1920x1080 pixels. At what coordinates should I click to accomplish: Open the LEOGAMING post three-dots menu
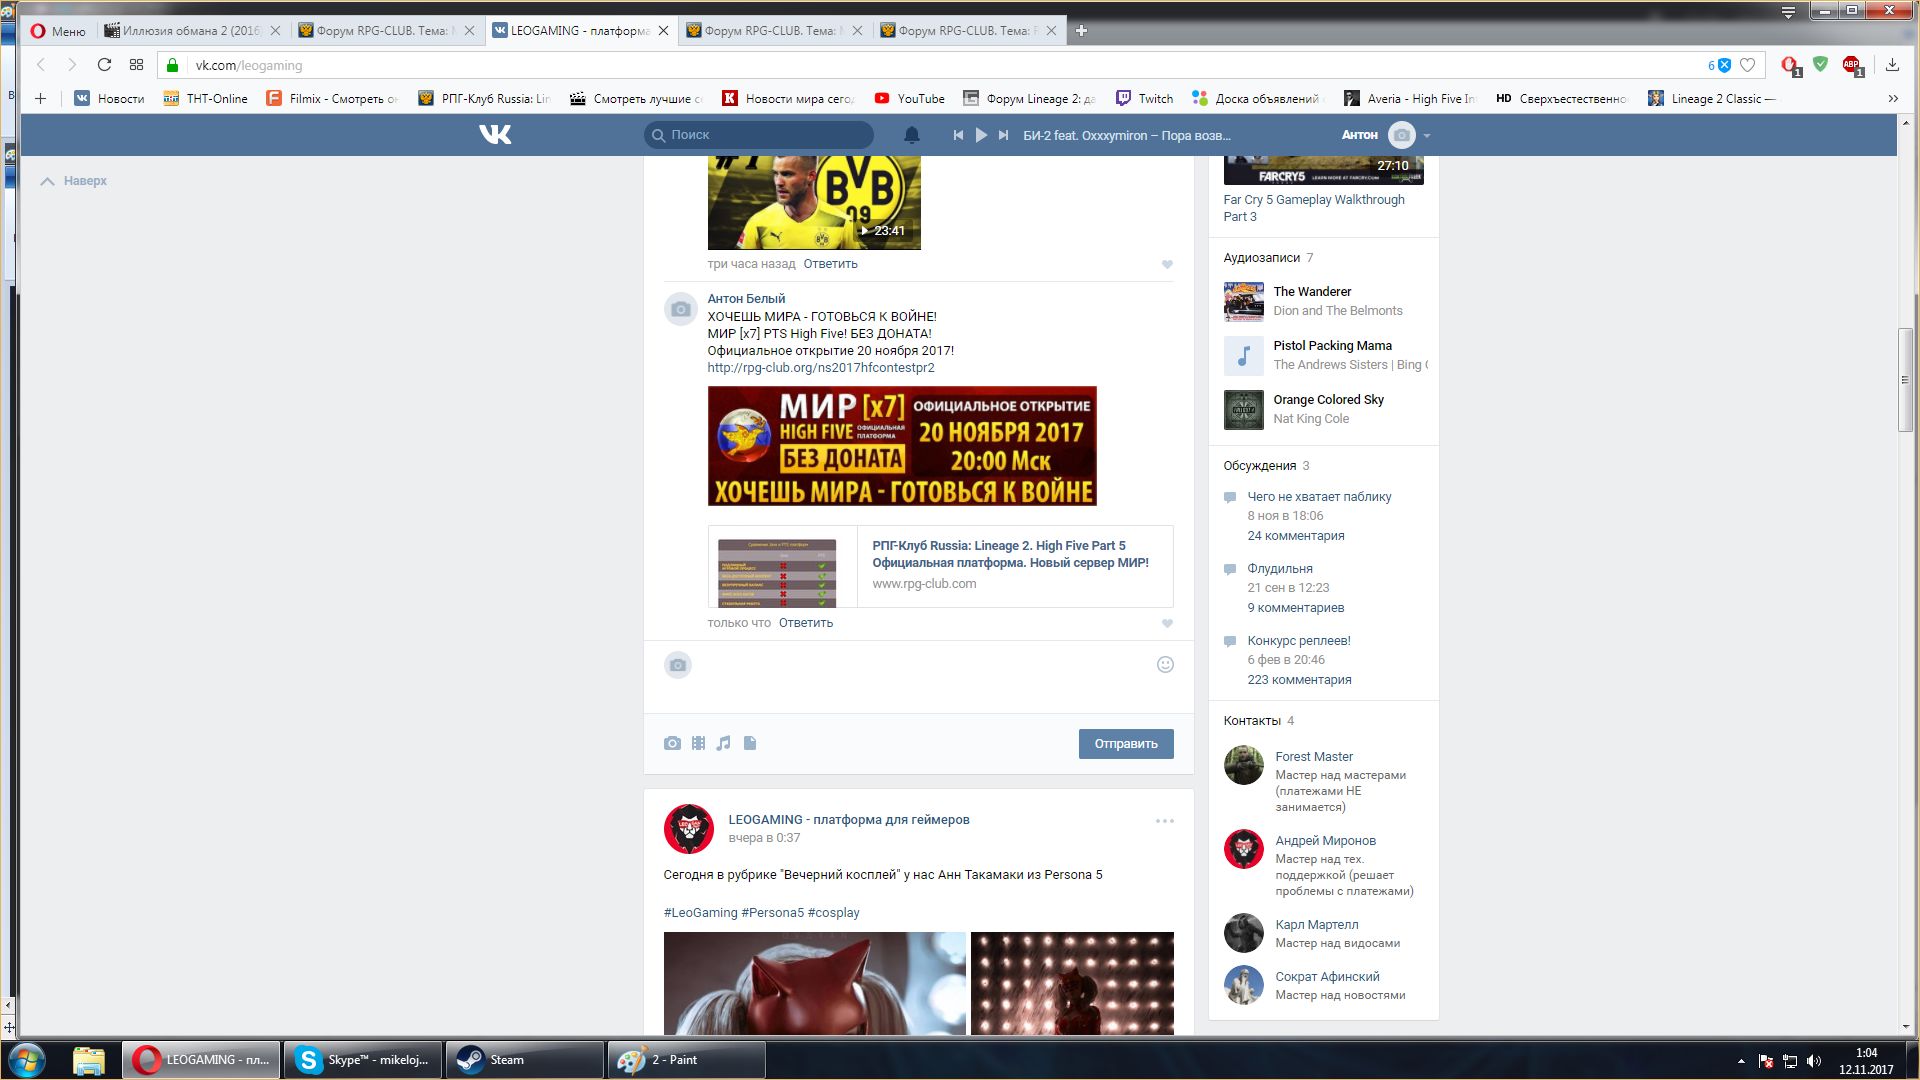point(1164,821)
